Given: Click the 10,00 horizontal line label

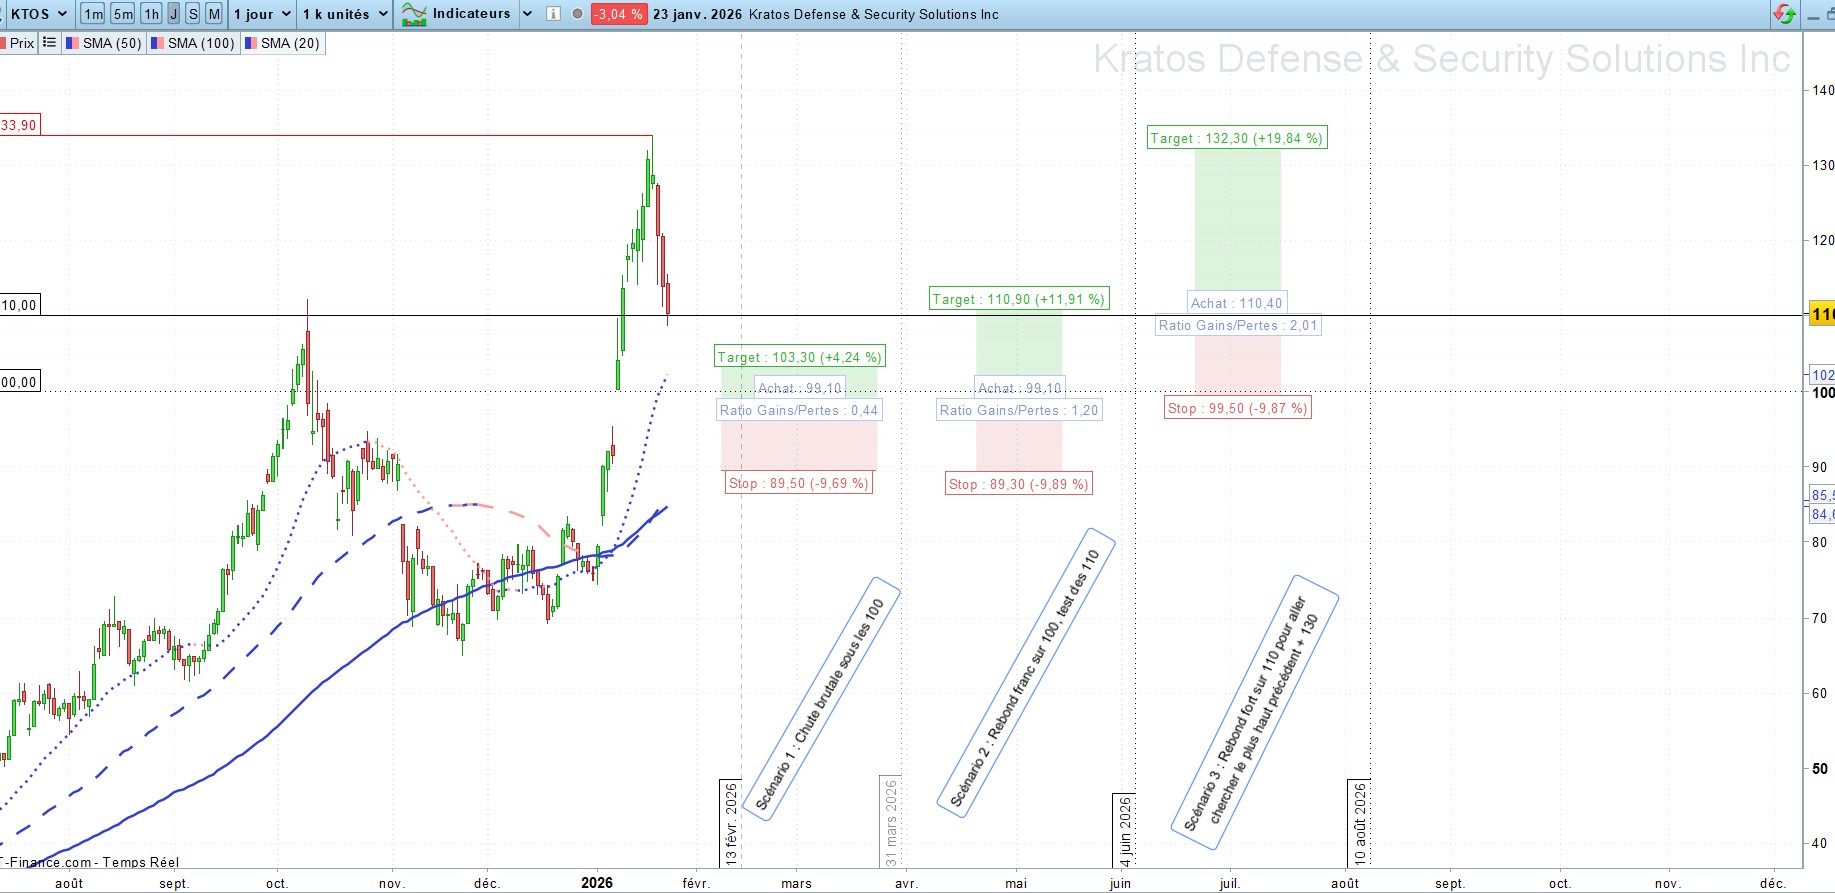Looking at the screenshot, I should click(19, 305).
